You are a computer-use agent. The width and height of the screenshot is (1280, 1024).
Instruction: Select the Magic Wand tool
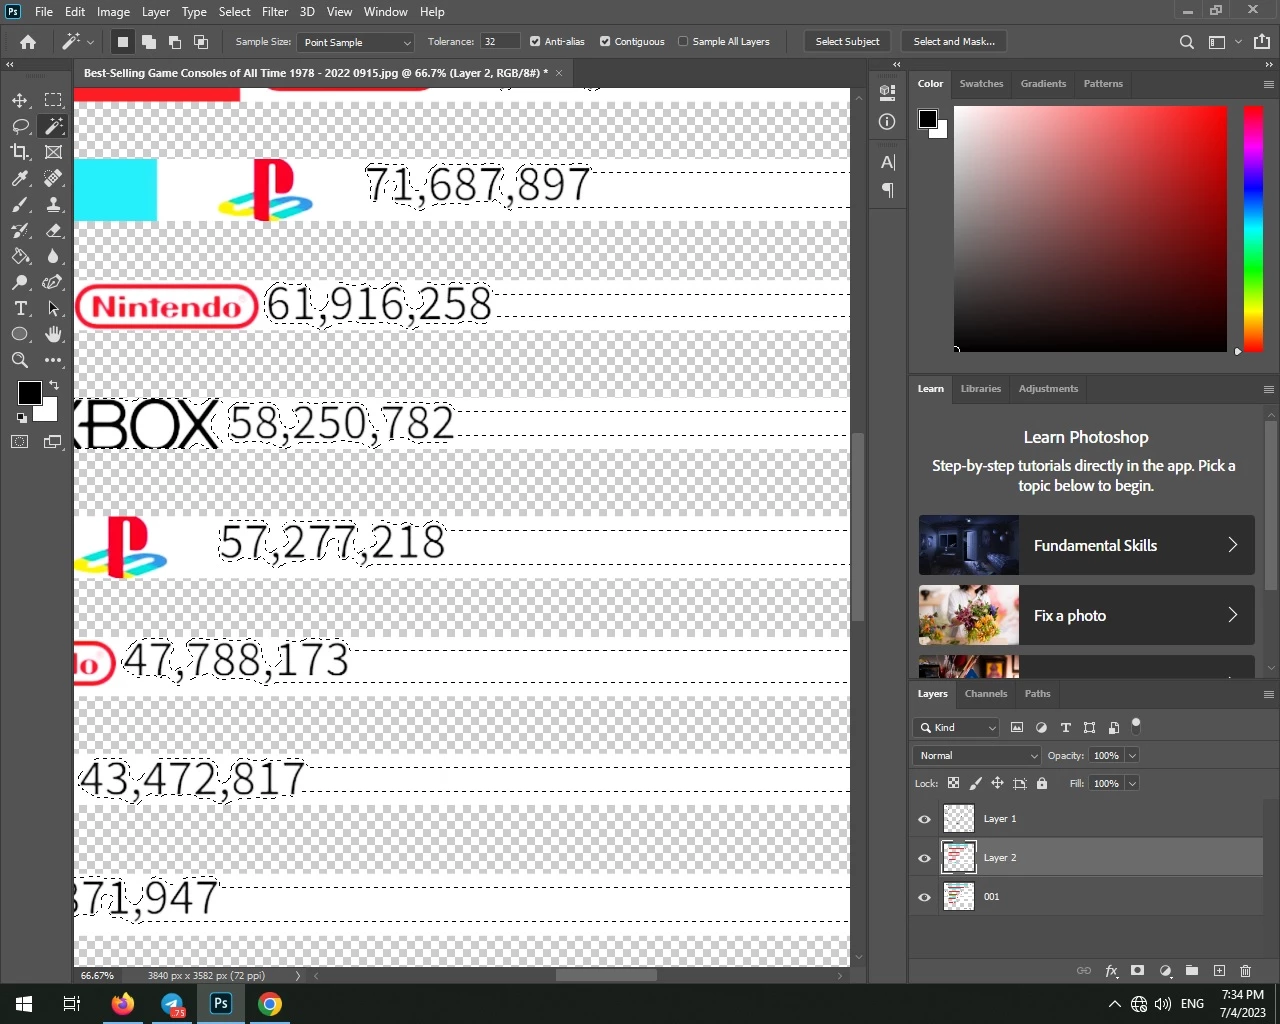click(54, 126)
